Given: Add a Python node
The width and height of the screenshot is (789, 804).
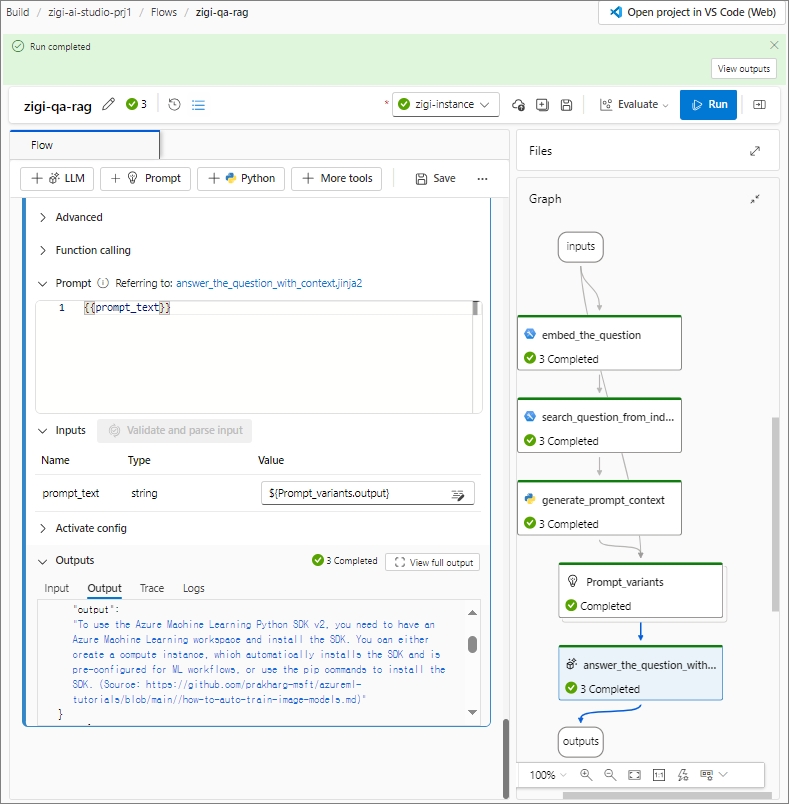Looking at the screenshot, I should point(241,178).
